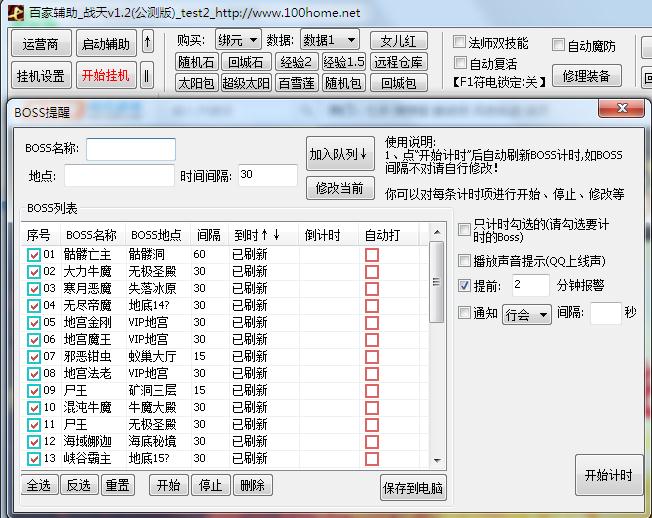Screen dimensions: 652x518
Task: Click the BOSS名称 input field
Action: pyautogui.click(x=130, y=149)
